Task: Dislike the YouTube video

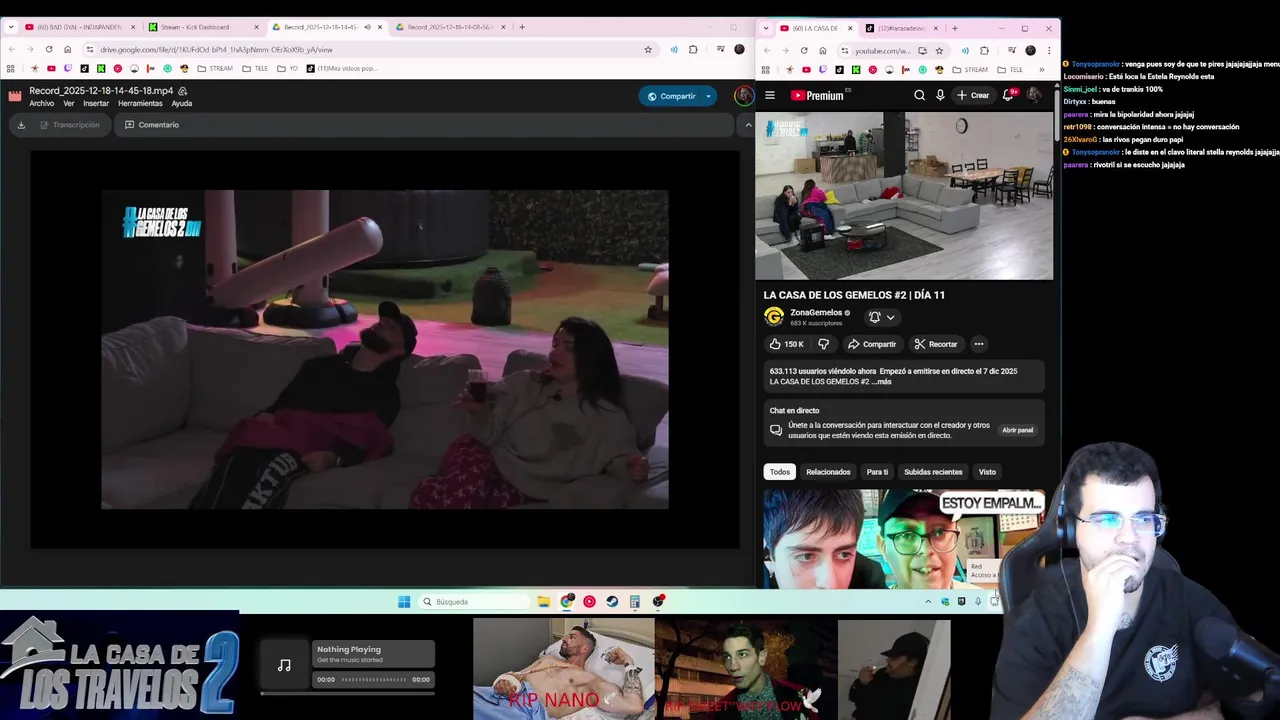Action: click(823, 344)
